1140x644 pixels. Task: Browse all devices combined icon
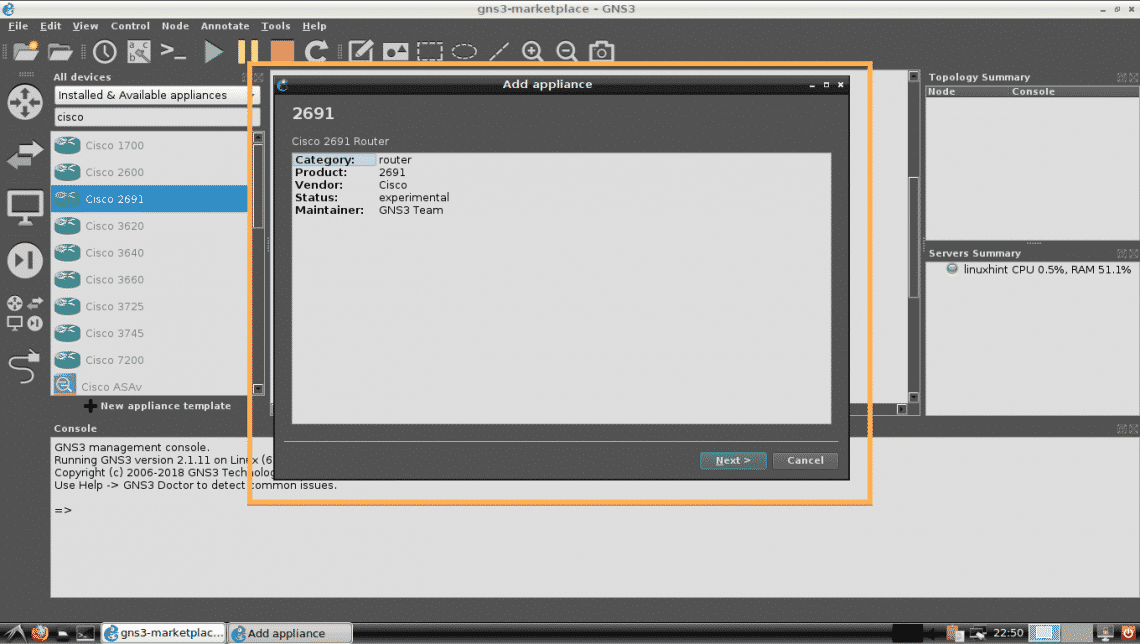coord(25,313)
